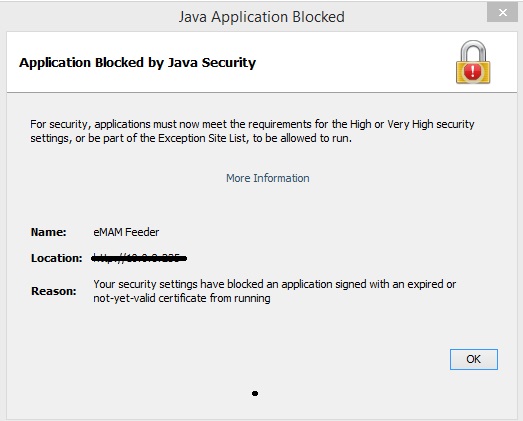Click the eMAM Feeder application name

tap(126, 232)
